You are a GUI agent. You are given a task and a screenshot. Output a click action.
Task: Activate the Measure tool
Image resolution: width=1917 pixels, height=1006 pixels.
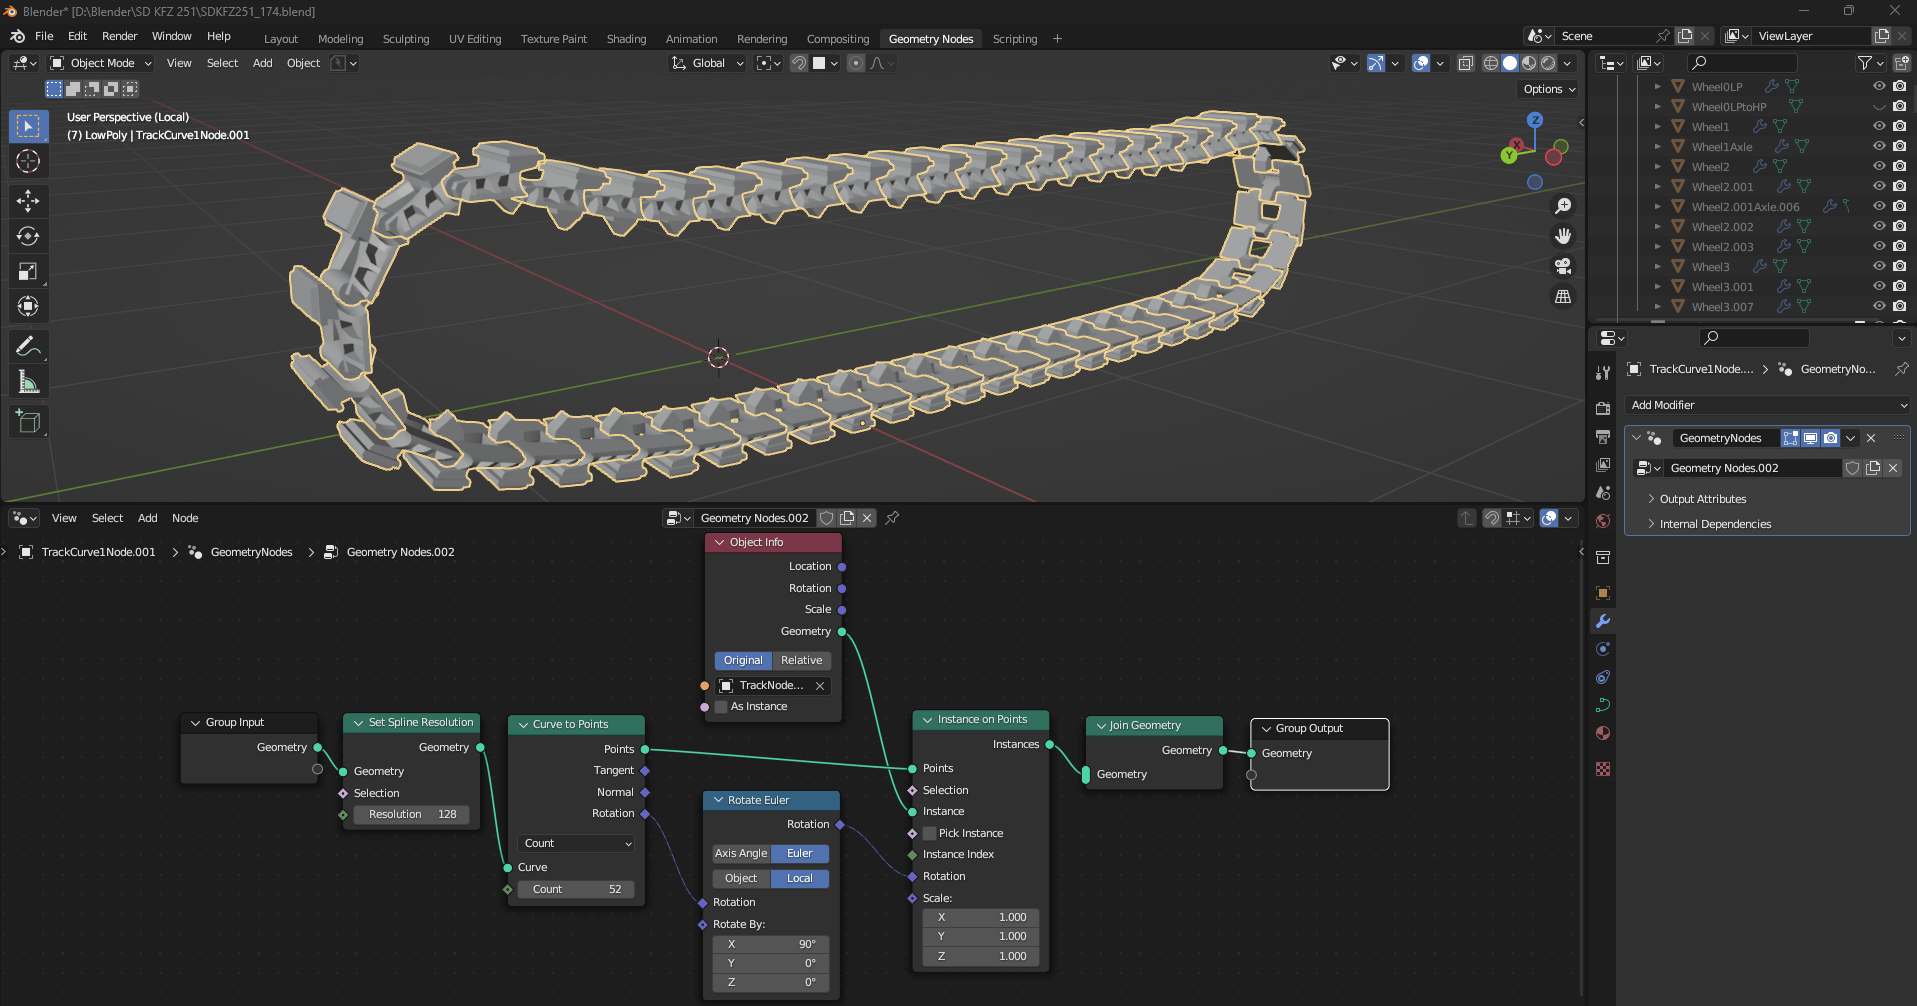pos(28,381)
